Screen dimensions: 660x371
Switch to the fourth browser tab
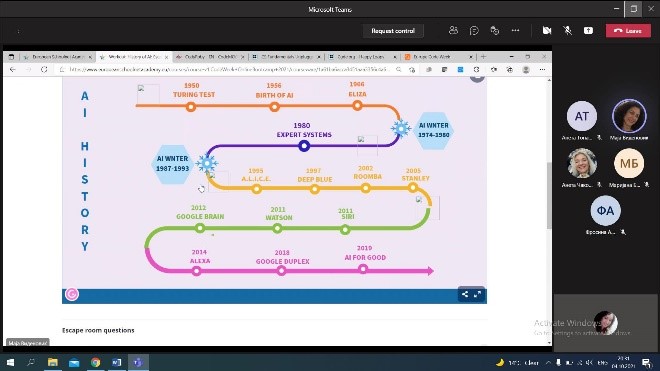[x=287, y=56]
